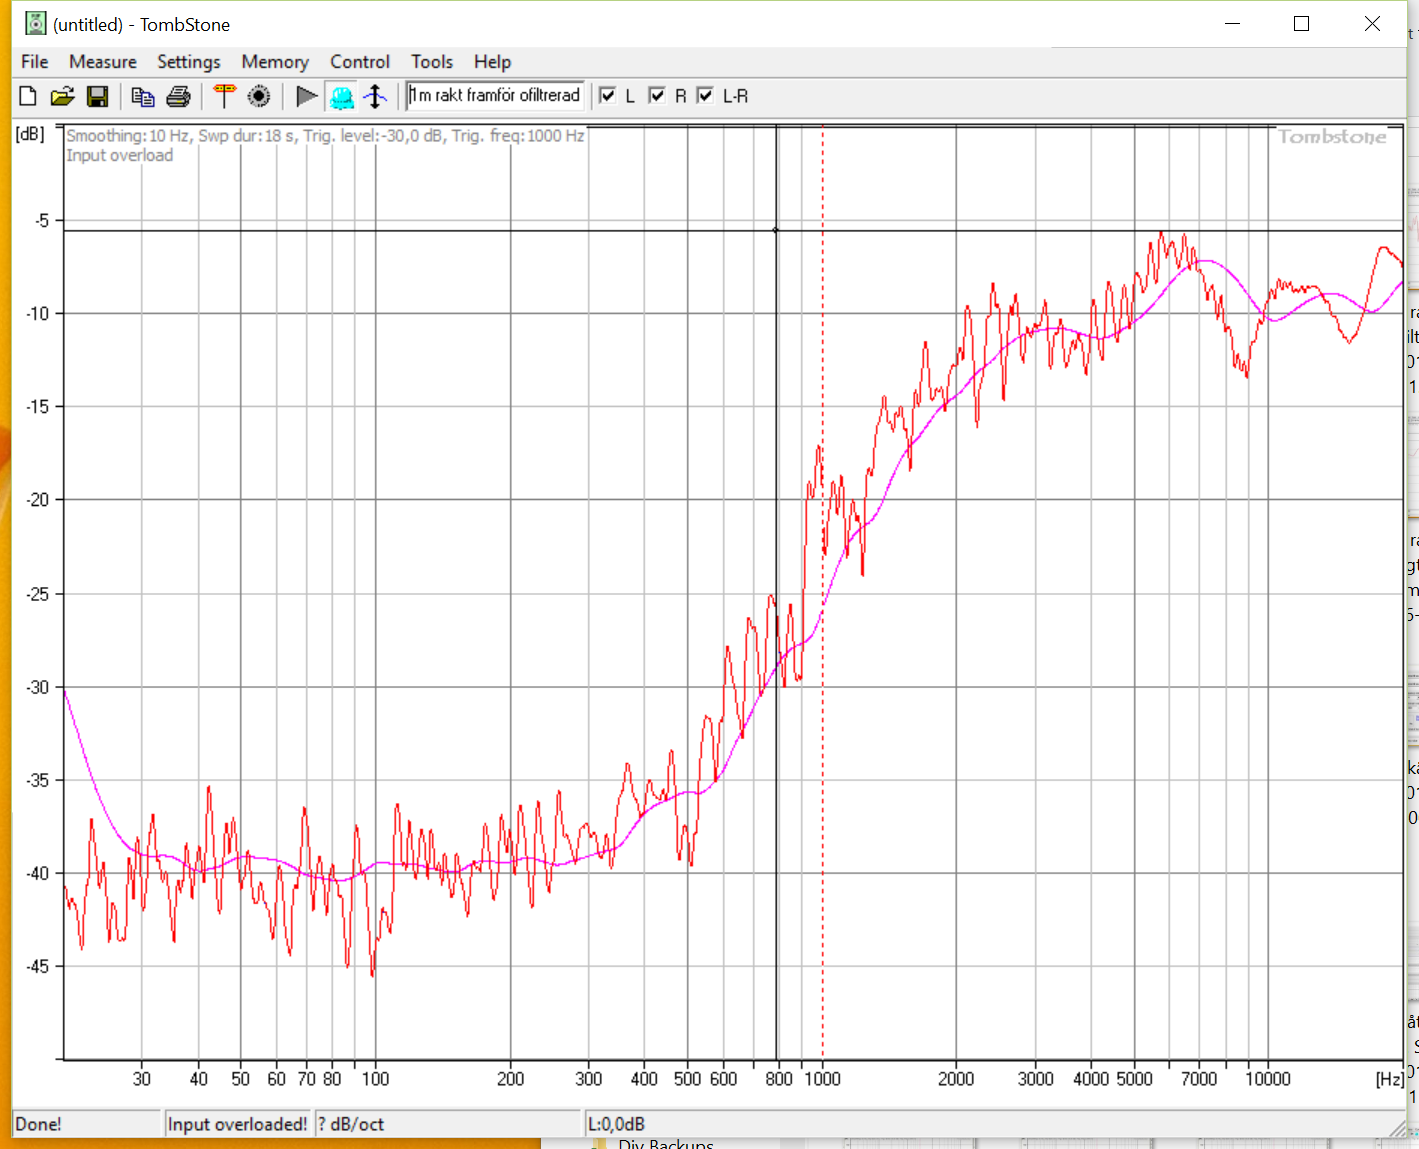This screenshot has height=1149, width=1419.
Task: Click the black circular target toolbar icon
Action: tap(259, 96)
